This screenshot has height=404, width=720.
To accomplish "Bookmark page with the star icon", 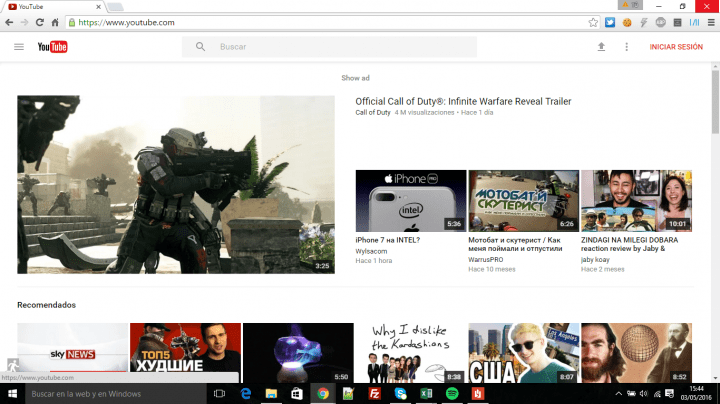I will 593,22.
